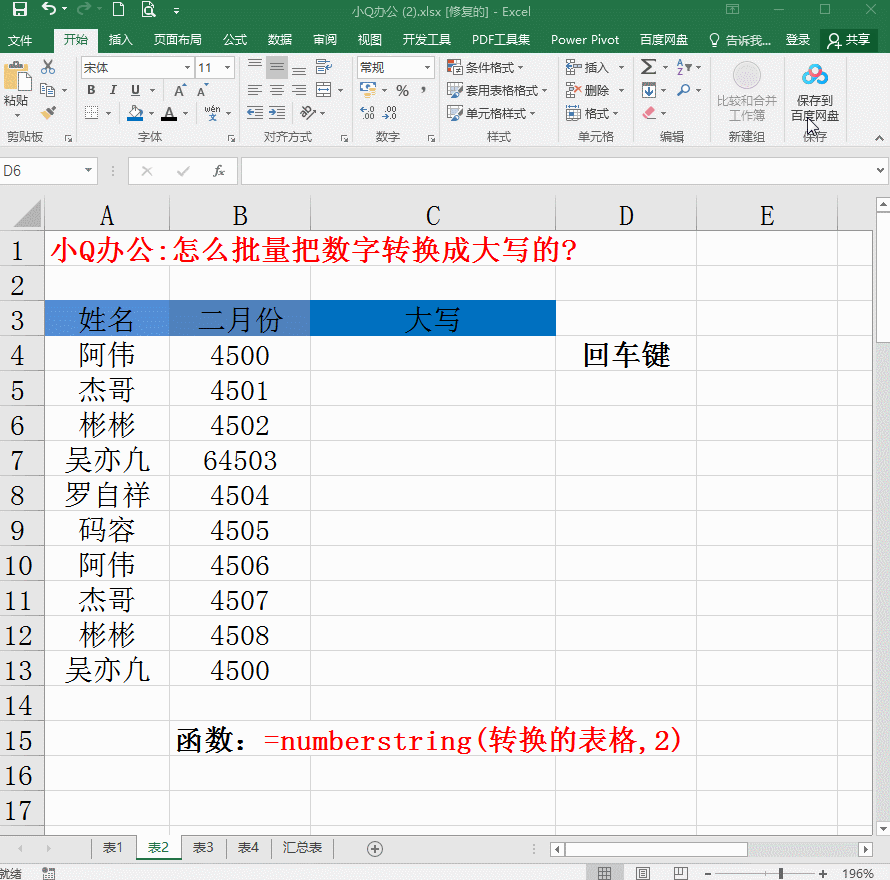
Task: Open accounting number format
Action: [x=368, y=90]
